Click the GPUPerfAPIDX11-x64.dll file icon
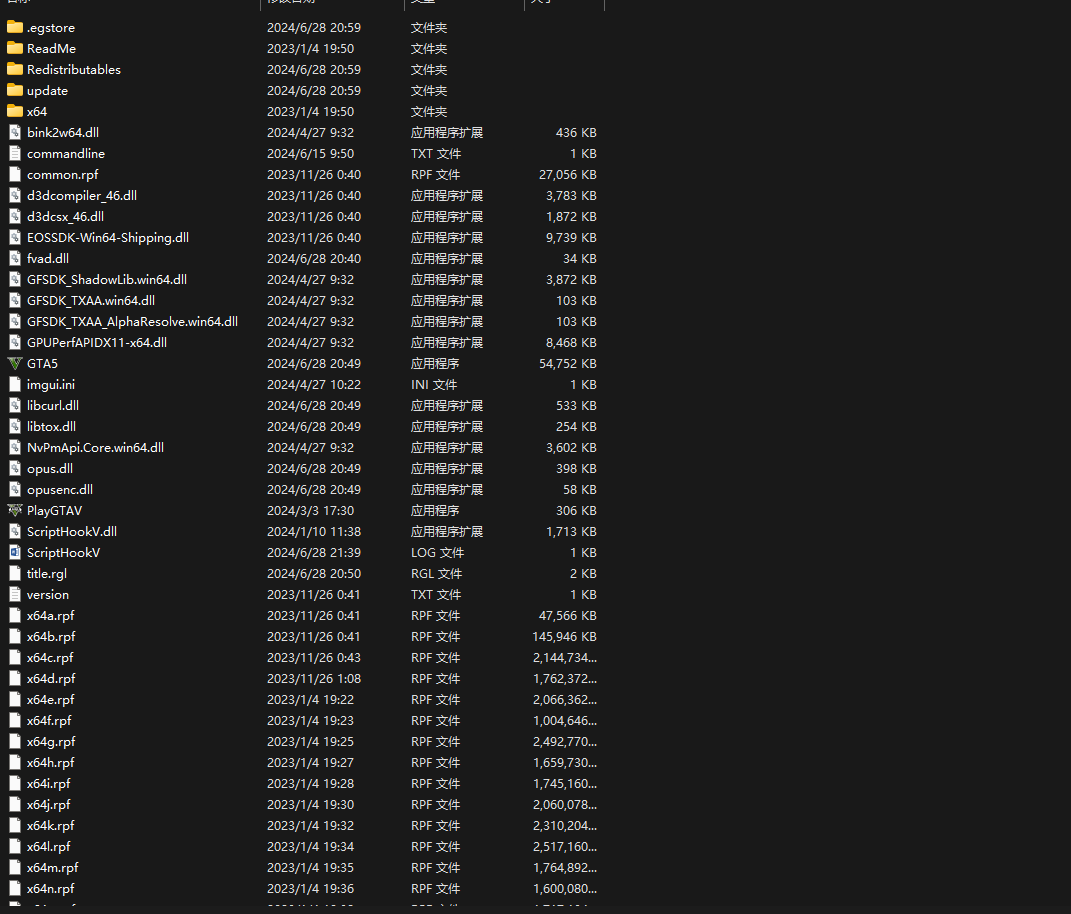The height and width of the screenshot is (914, 1071). 15,342
